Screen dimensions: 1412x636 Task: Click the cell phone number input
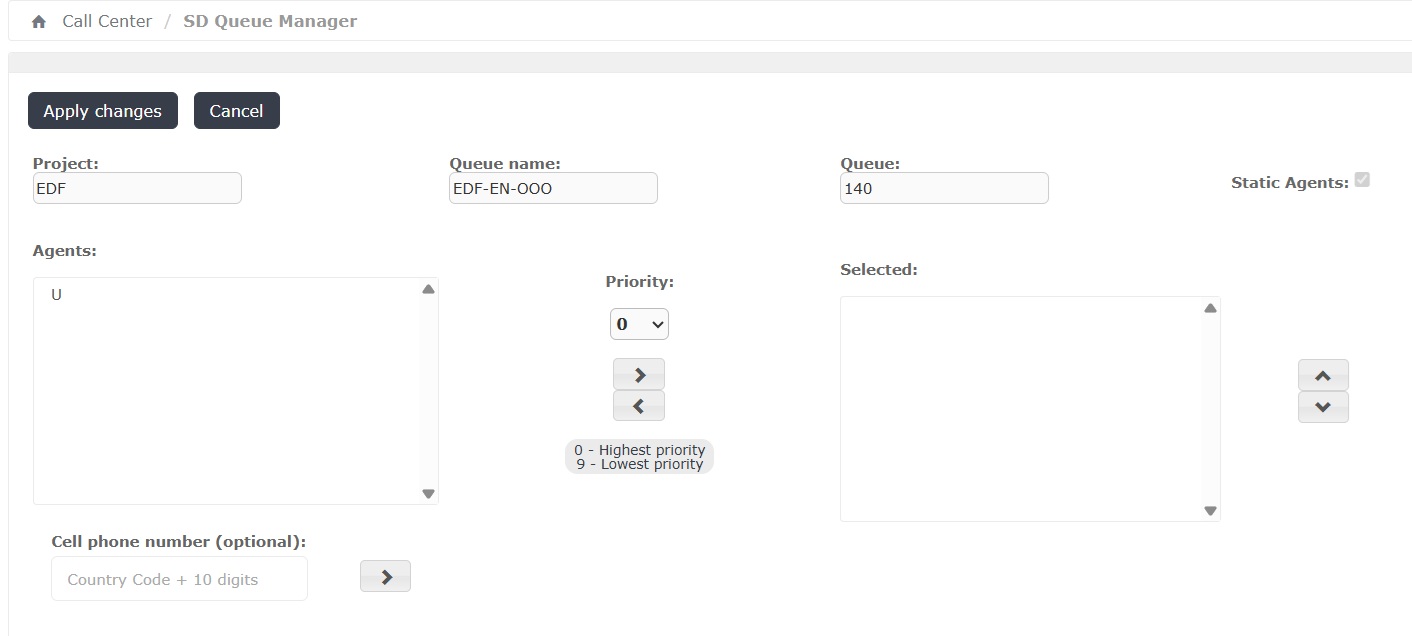pos(179,579)
